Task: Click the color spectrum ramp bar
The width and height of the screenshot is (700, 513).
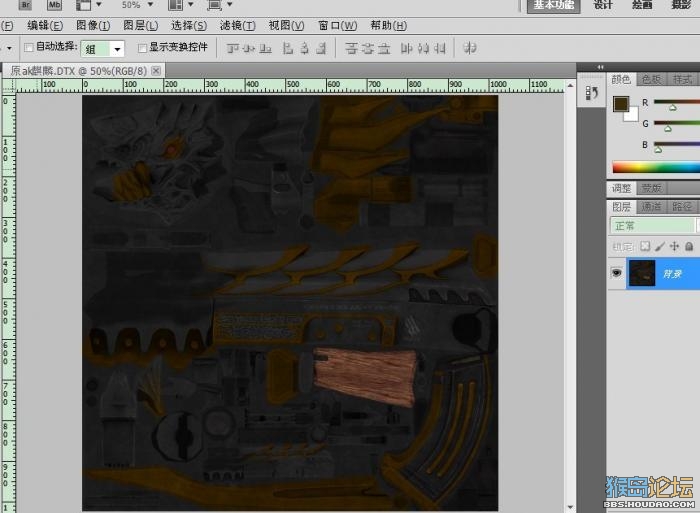Action: click(656, 168)
